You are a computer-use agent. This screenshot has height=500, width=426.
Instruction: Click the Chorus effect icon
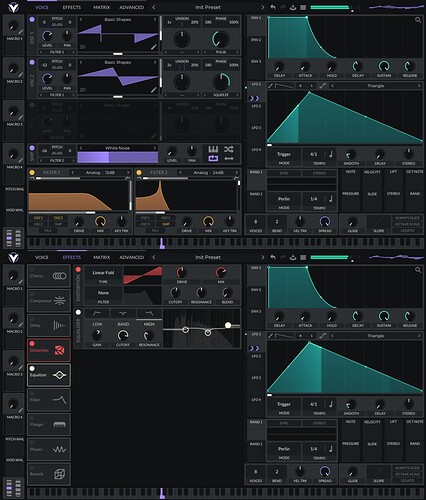coord(60,276)
